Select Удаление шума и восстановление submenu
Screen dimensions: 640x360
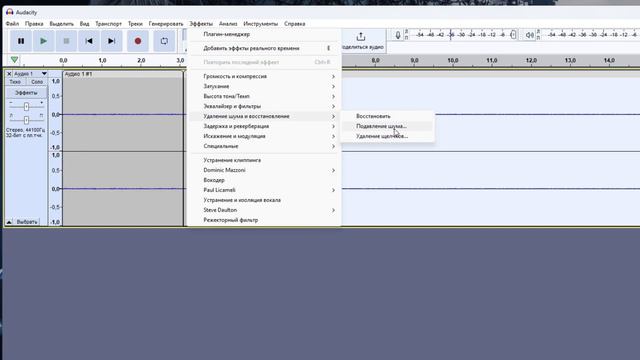click(264, 116)
